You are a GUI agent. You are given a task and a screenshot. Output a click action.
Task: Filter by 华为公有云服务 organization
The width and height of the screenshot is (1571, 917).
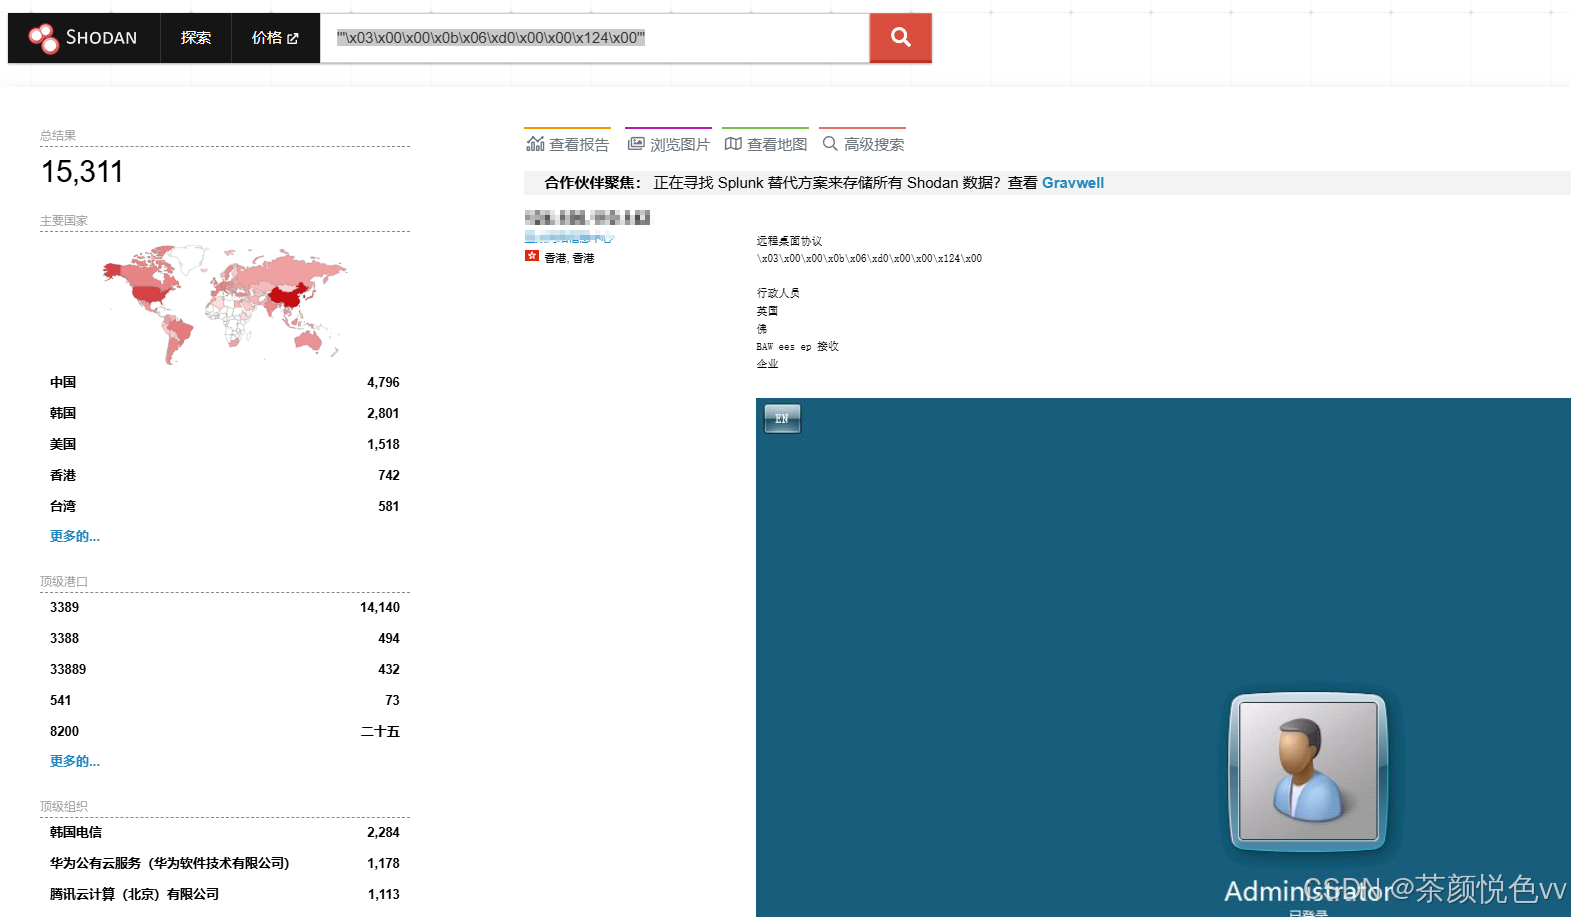coord(225,863)
